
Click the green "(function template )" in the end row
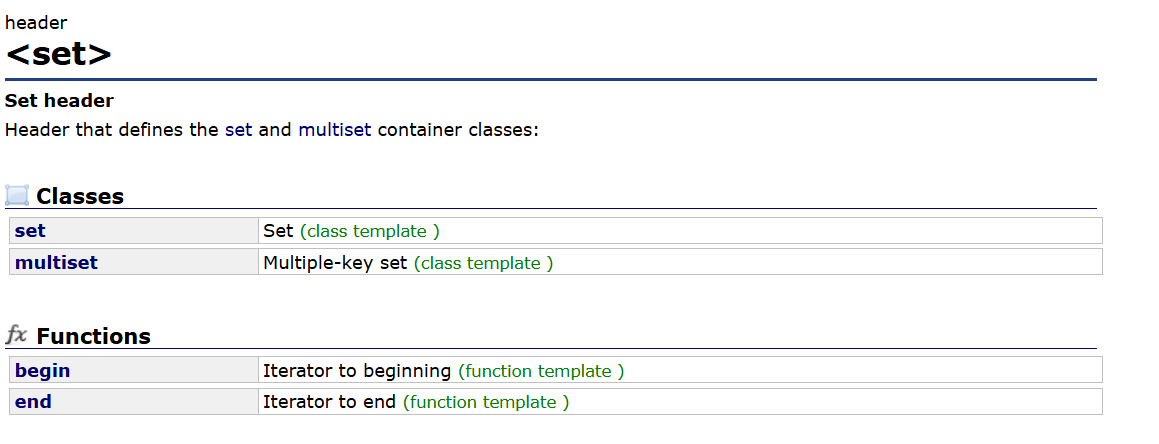[486, 402]
